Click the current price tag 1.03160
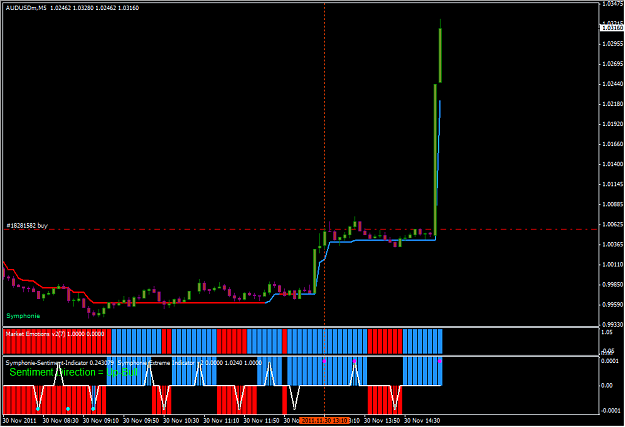 (x=612, y=28)
